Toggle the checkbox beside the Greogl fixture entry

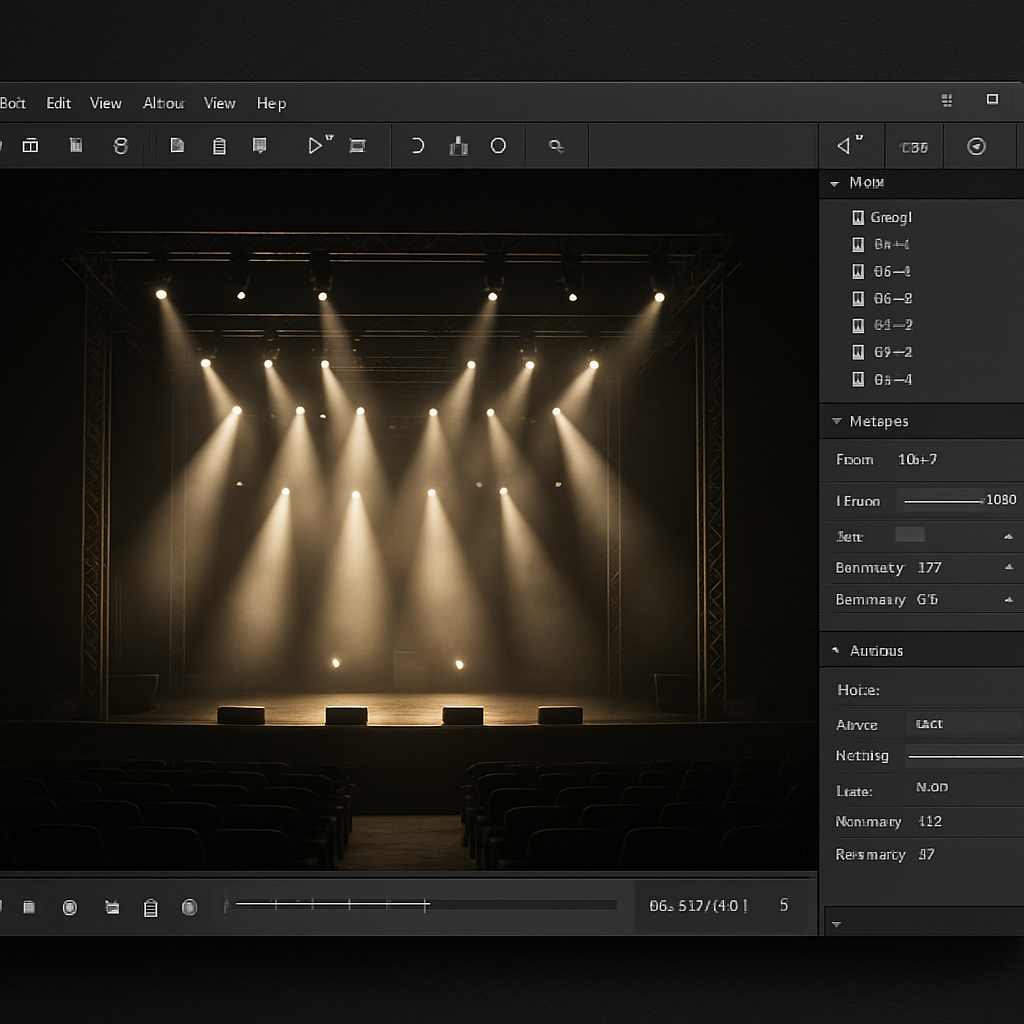pyautogui.click(x=857, y=217)
